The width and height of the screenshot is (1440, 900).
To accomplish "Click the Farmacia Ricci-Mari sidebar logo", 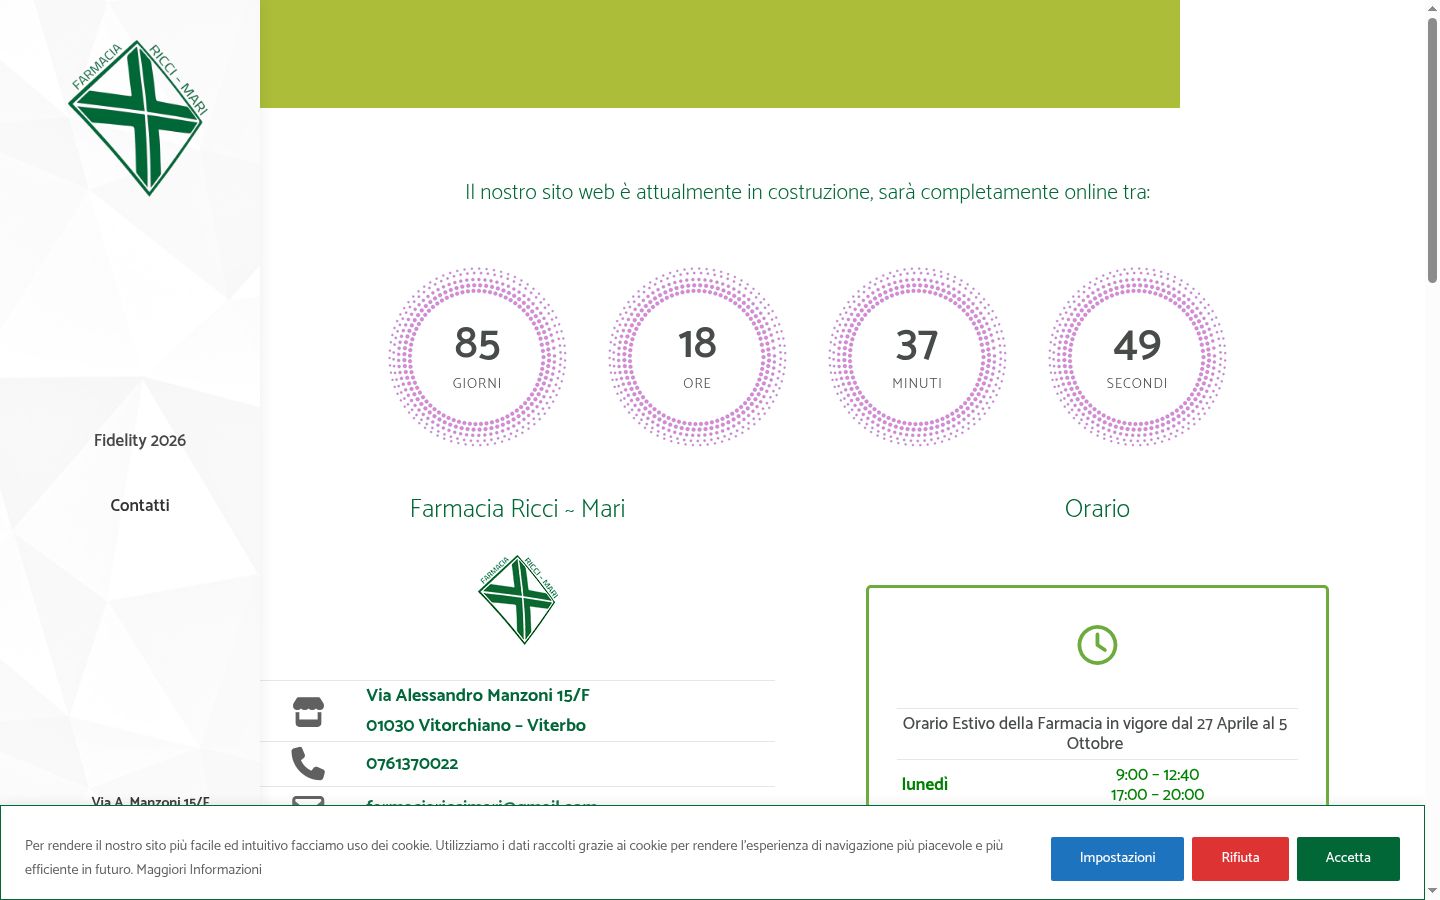I will coord(138,118).
